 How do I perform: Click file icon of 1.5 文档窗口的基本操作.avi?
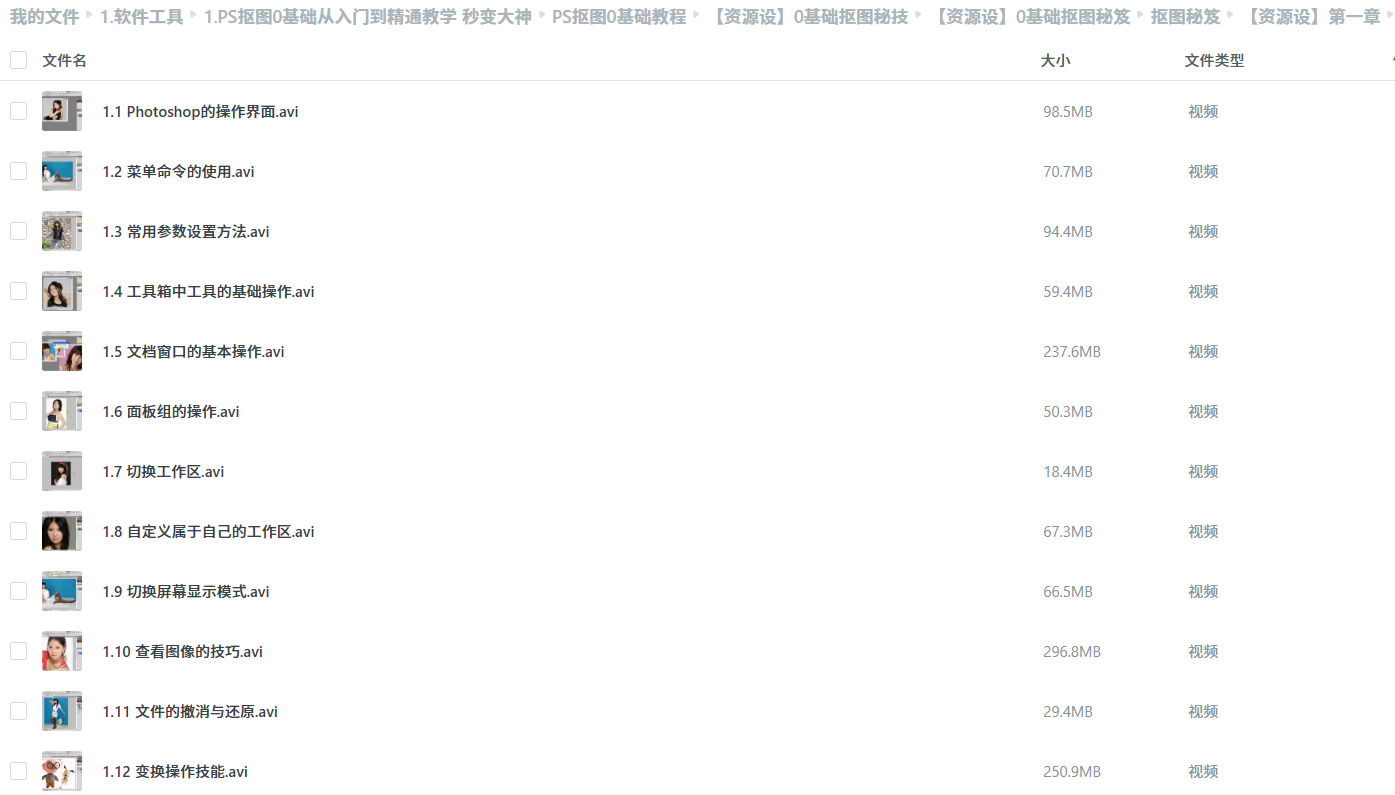coord(62,351)
